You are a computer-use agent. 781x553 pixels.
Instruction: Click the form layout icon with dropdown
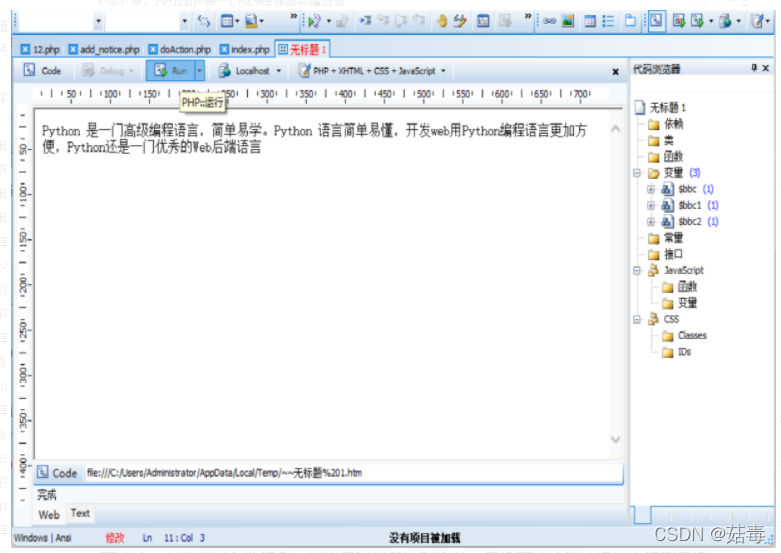point(227,21)
